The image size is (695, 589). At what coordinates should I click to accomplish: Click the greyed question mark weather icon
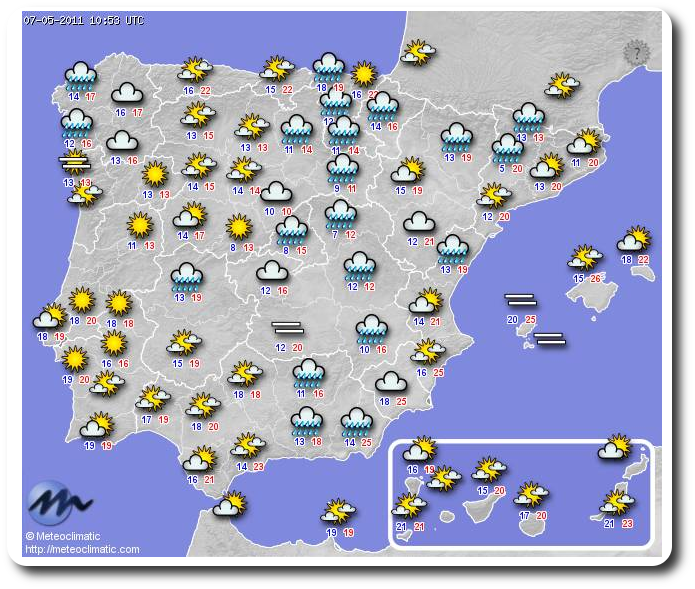[636, 53]
